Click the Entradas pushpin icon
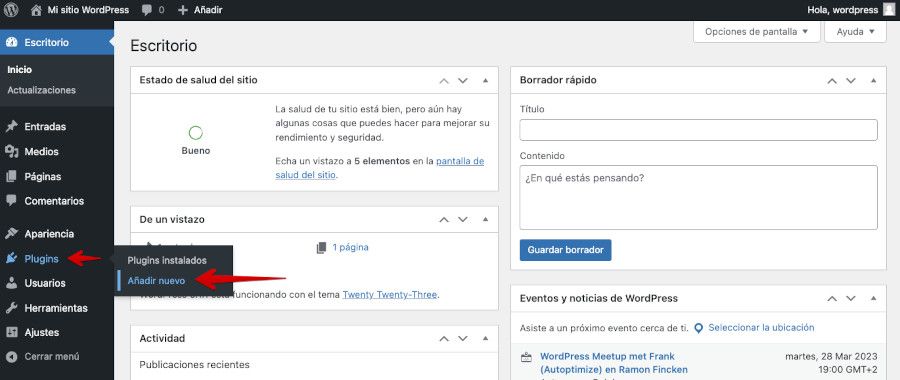900x380 pixels. [11, 127]
